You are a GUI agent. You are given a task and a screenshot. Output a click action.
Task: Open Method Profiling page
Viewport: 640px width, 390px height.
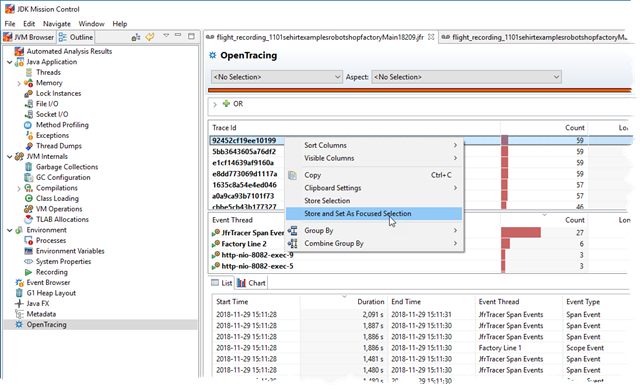[62, 125]
